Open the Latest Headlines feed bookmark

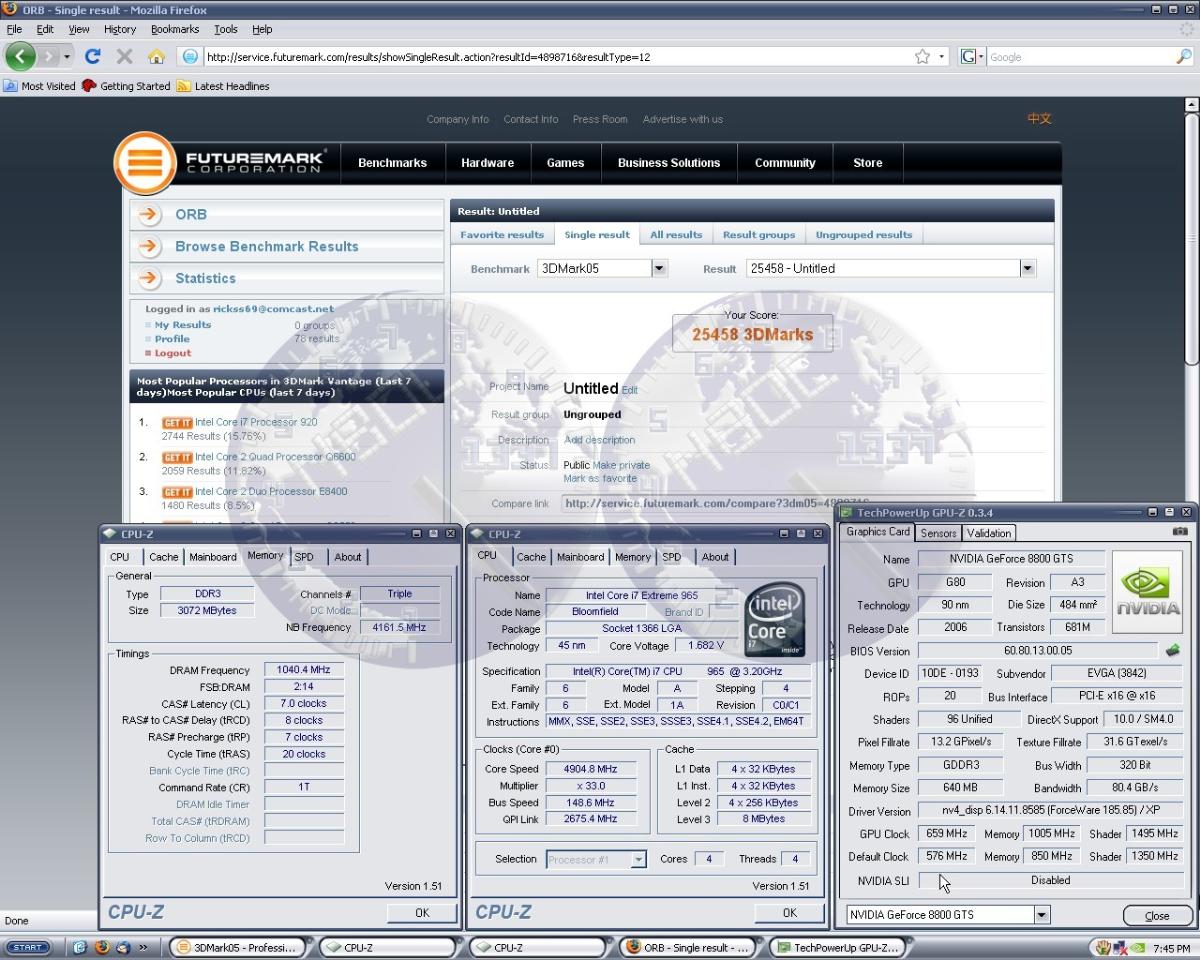[223, 86]
